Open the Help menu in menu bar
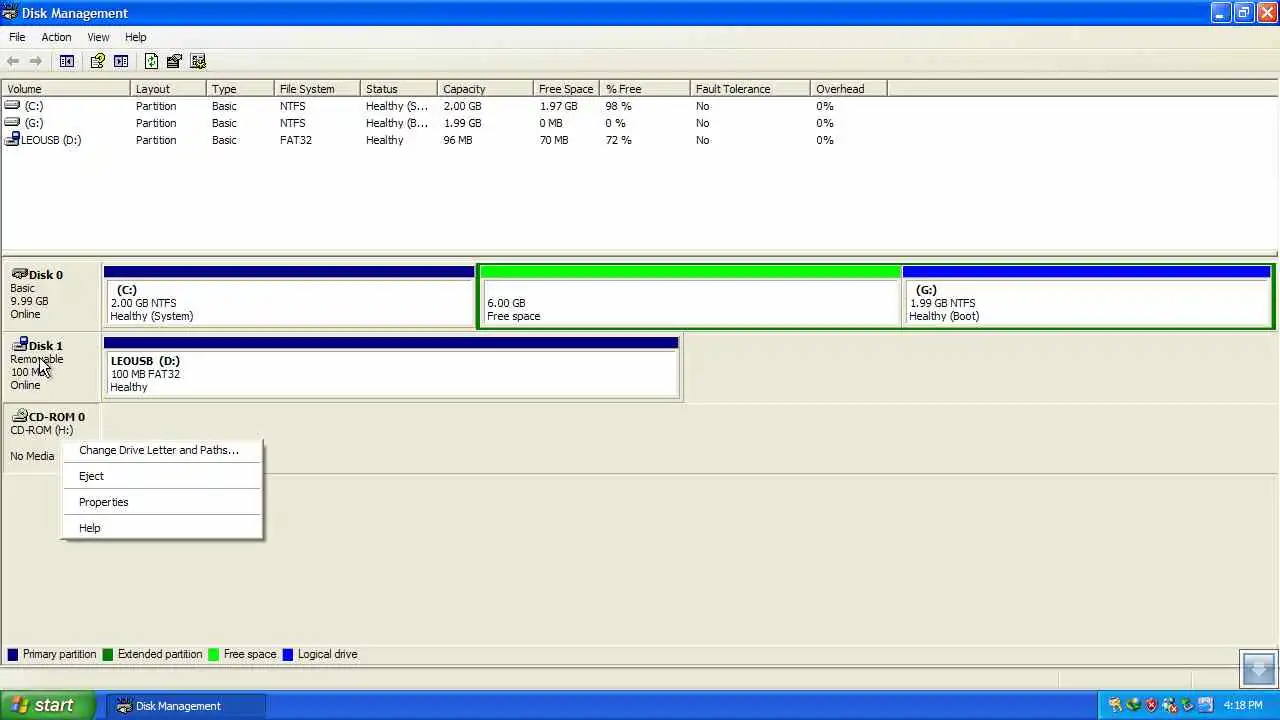The width and height of the screenshot is (1280, 720). (x=135, y=37)
